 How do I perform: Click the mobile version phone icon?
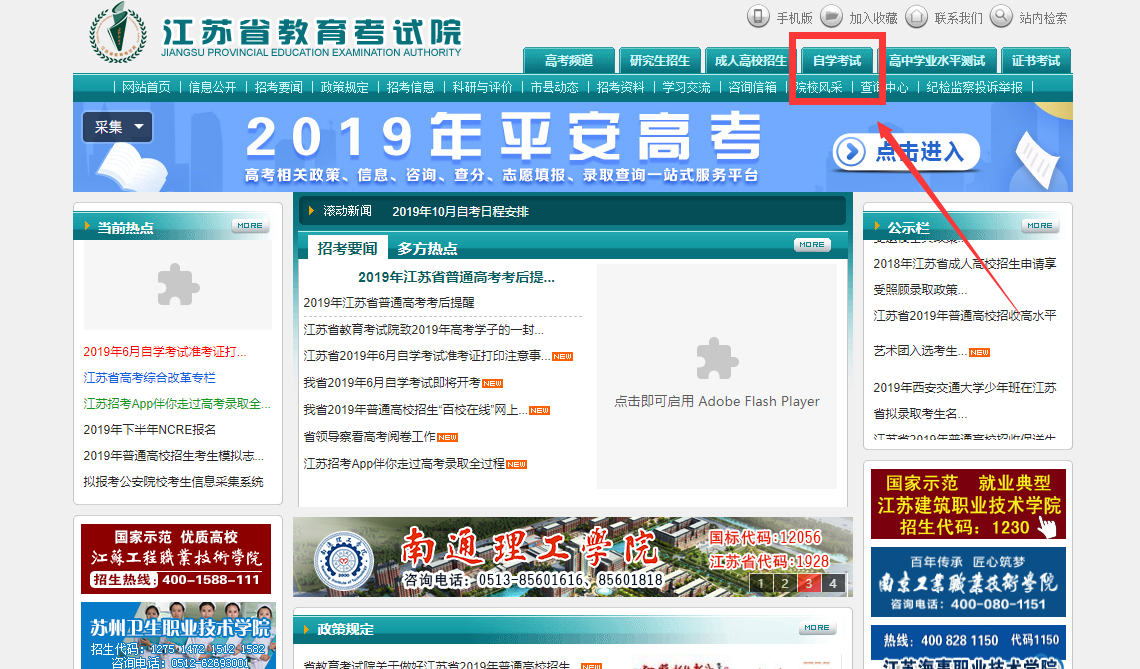coord(759,17)
